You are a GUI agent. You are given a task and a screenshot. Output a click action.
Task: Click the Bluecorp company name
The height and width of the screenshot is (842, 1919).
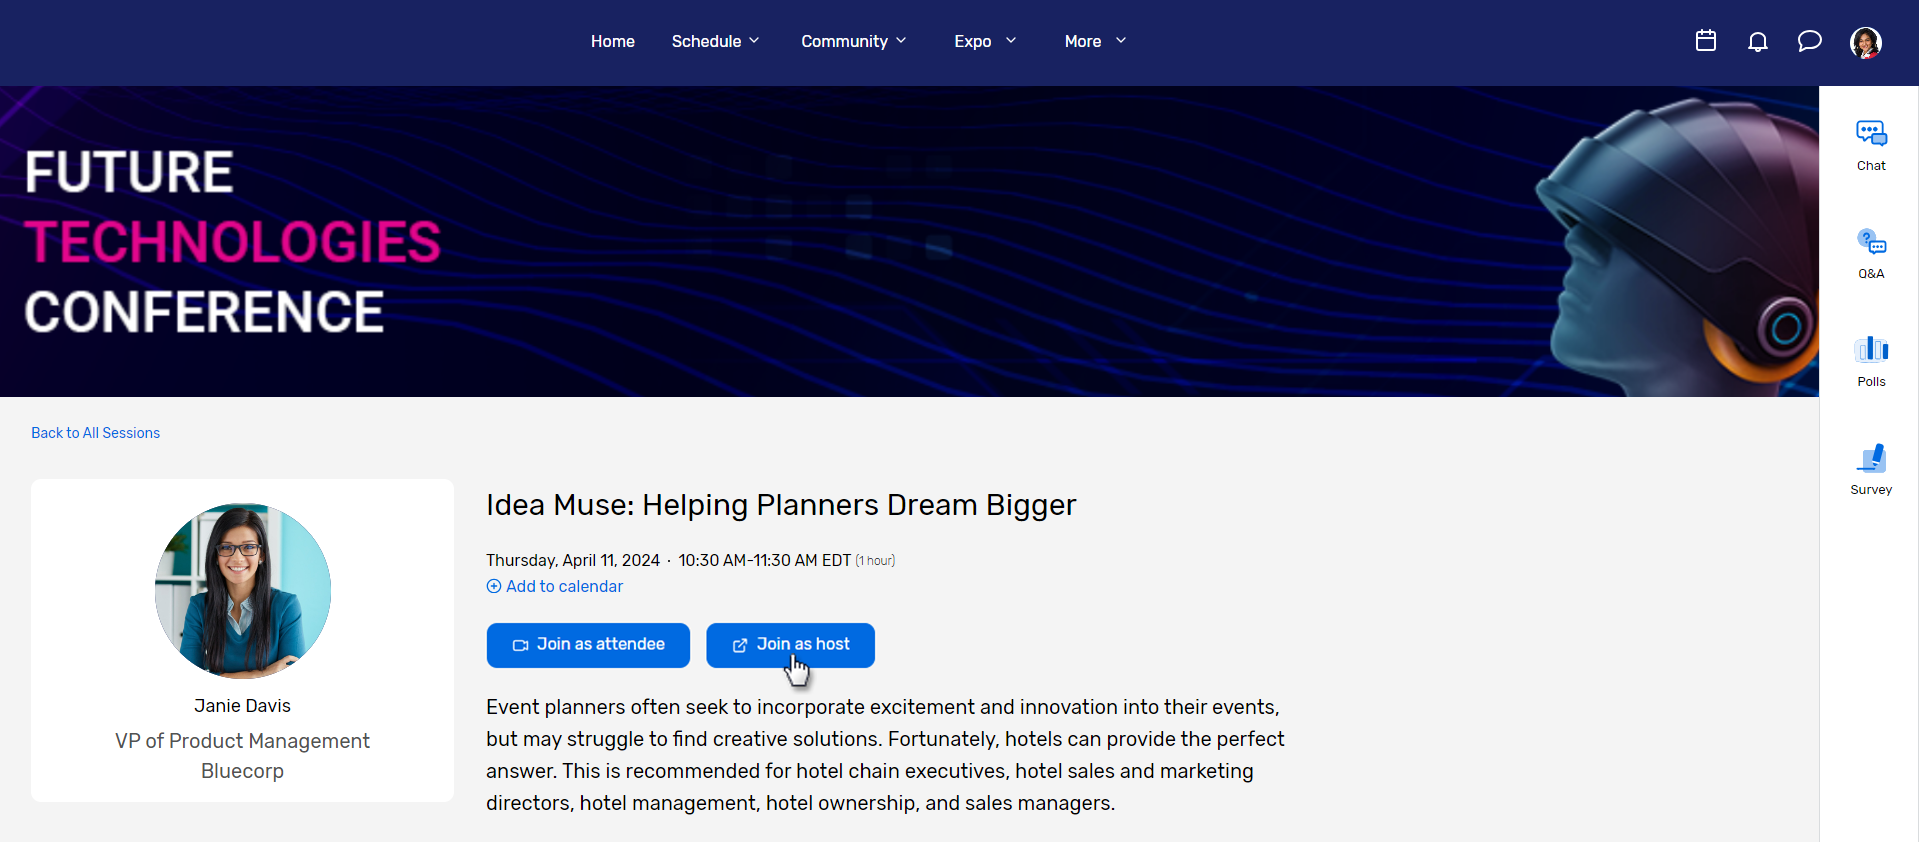tap(242, 771)
